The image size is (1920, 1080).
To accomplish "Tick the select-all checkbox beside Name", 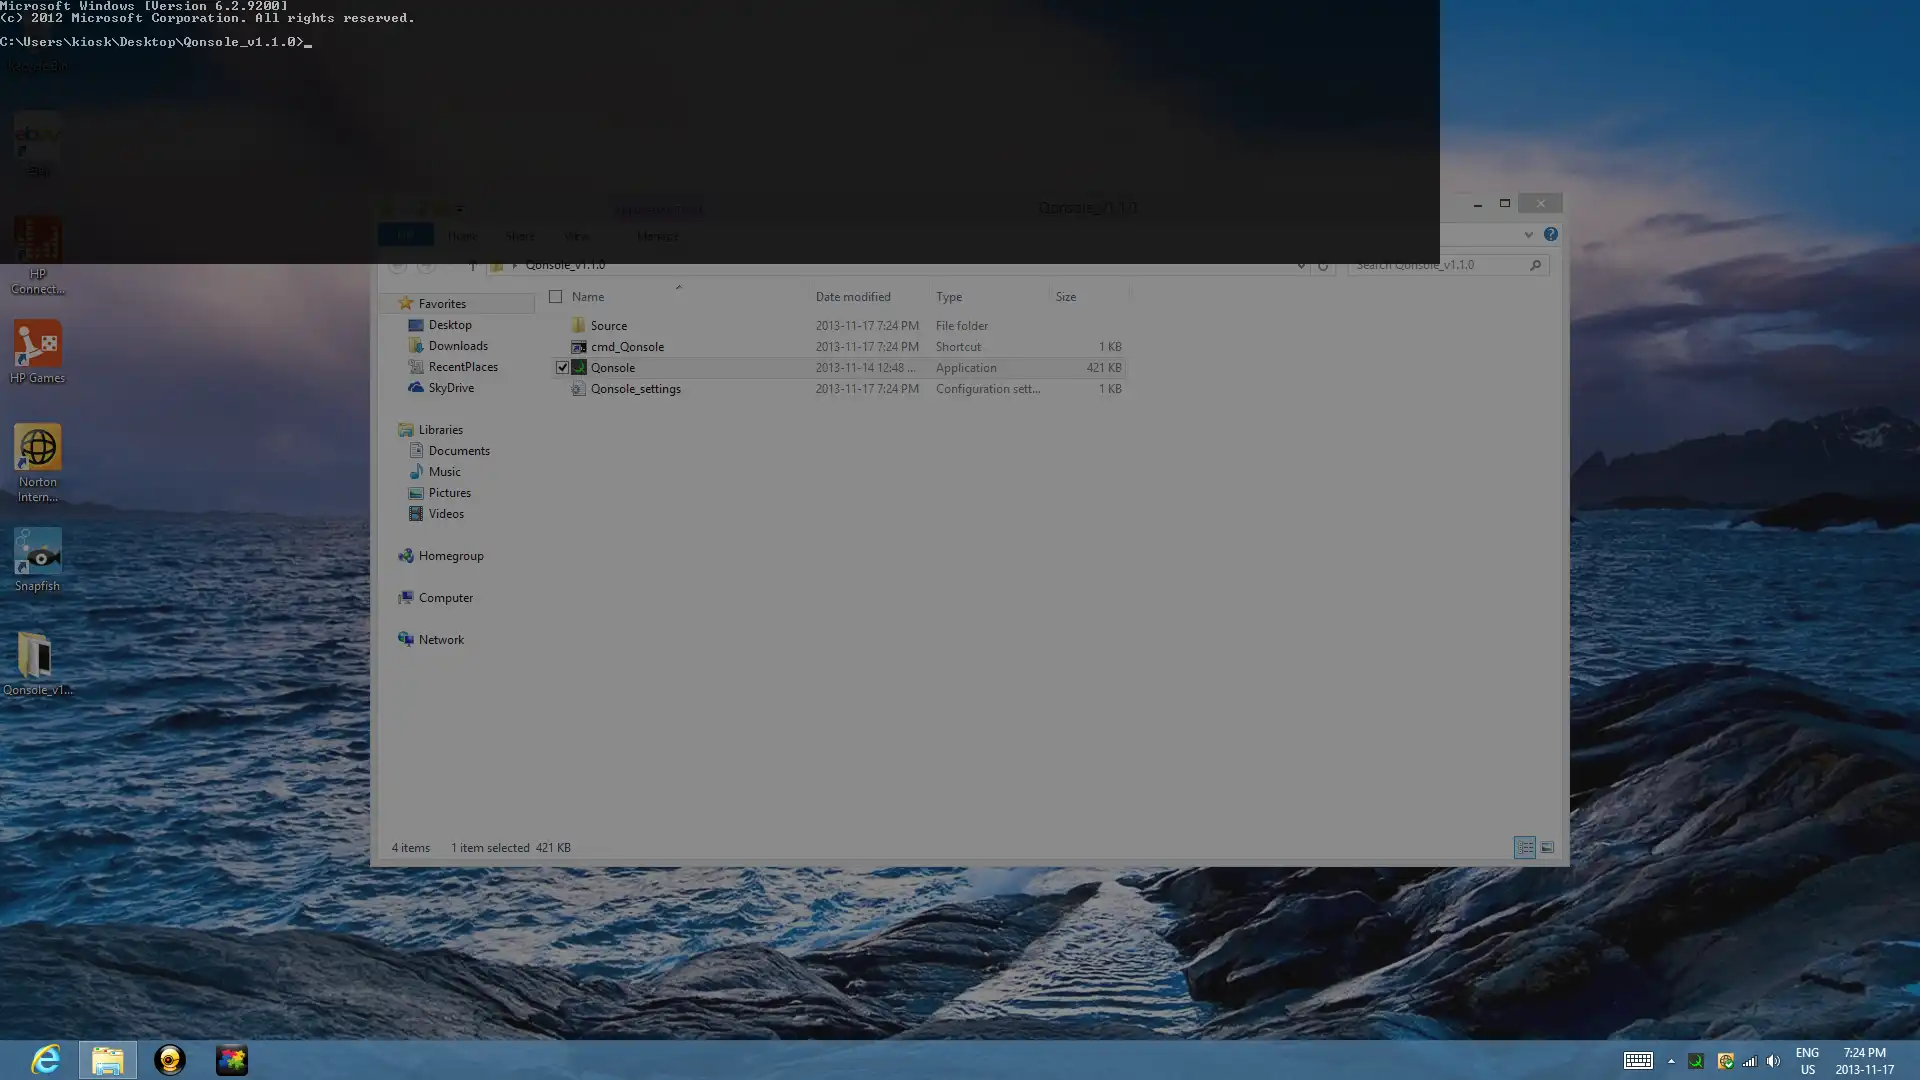I will (x=556, y=296).
